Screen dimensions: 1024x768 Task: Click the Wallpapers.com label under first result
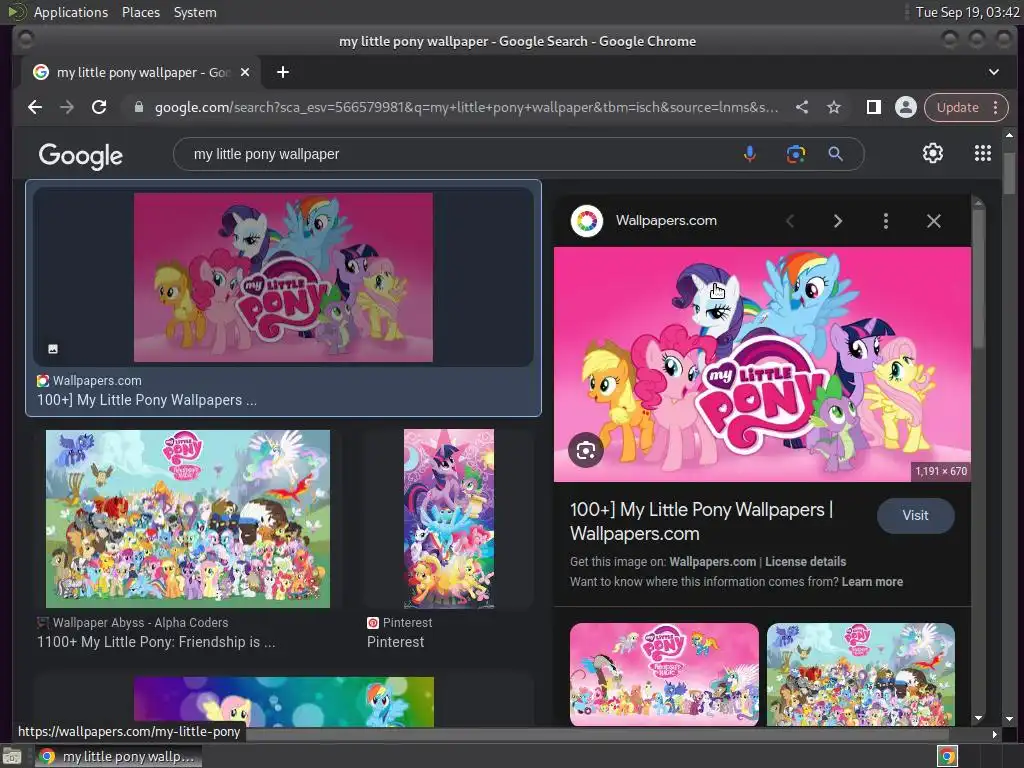coord(97,381)
